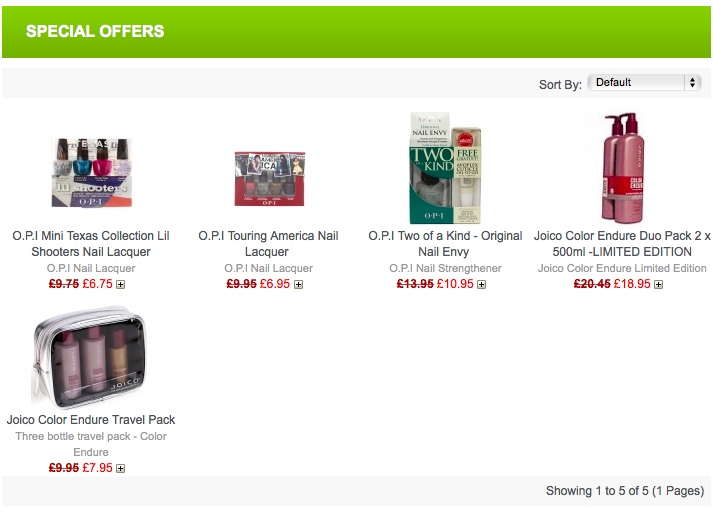Open O.P.I Mini Texas Collection Lil Shooters link
The height and width of the screenshot is (515, 713).
91,244
